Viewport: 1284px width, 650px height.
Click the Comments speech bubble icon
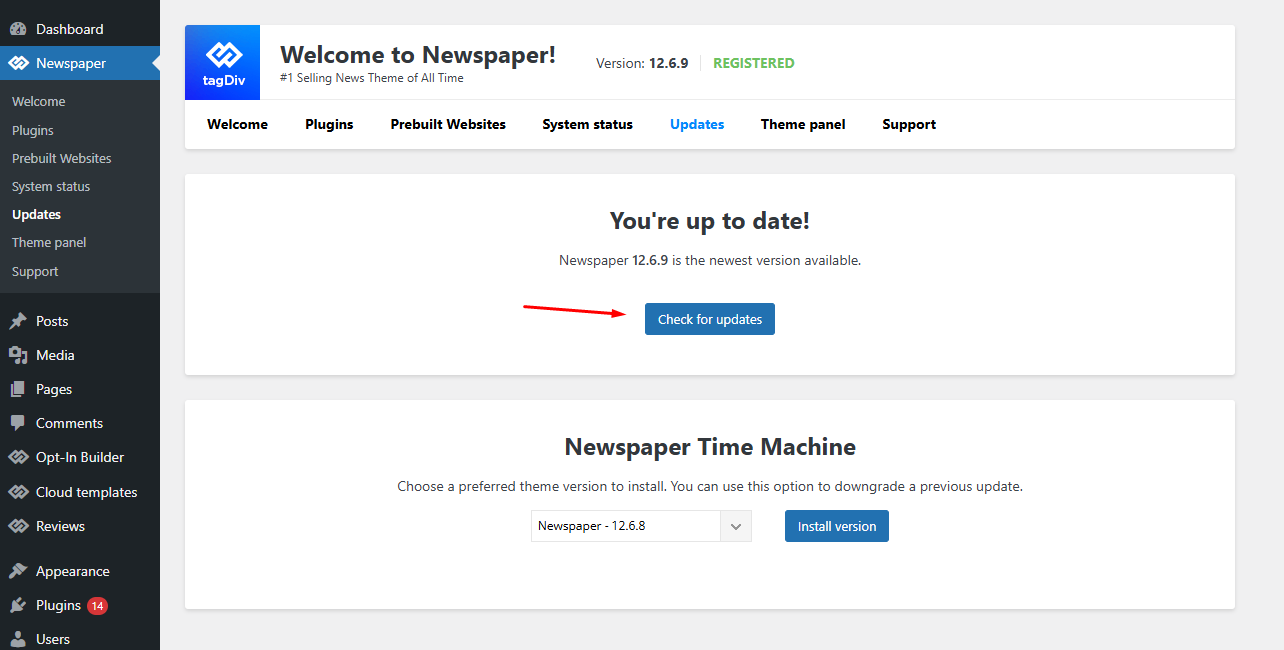pyautogui.click(x=18, y=423)
